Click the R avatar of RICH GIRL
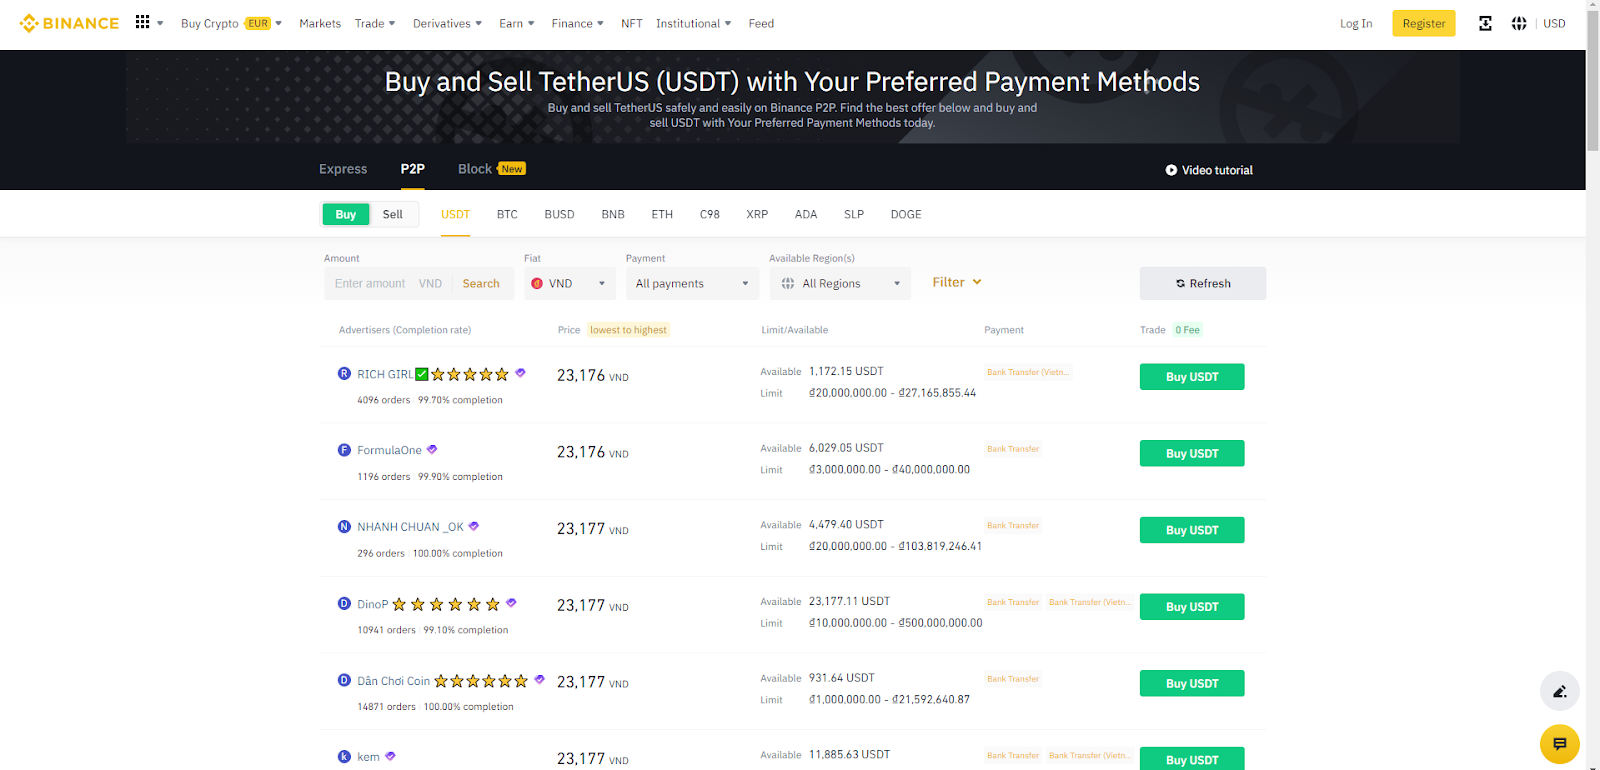This screenshot has height=770, width=1600. click(344, 373)
